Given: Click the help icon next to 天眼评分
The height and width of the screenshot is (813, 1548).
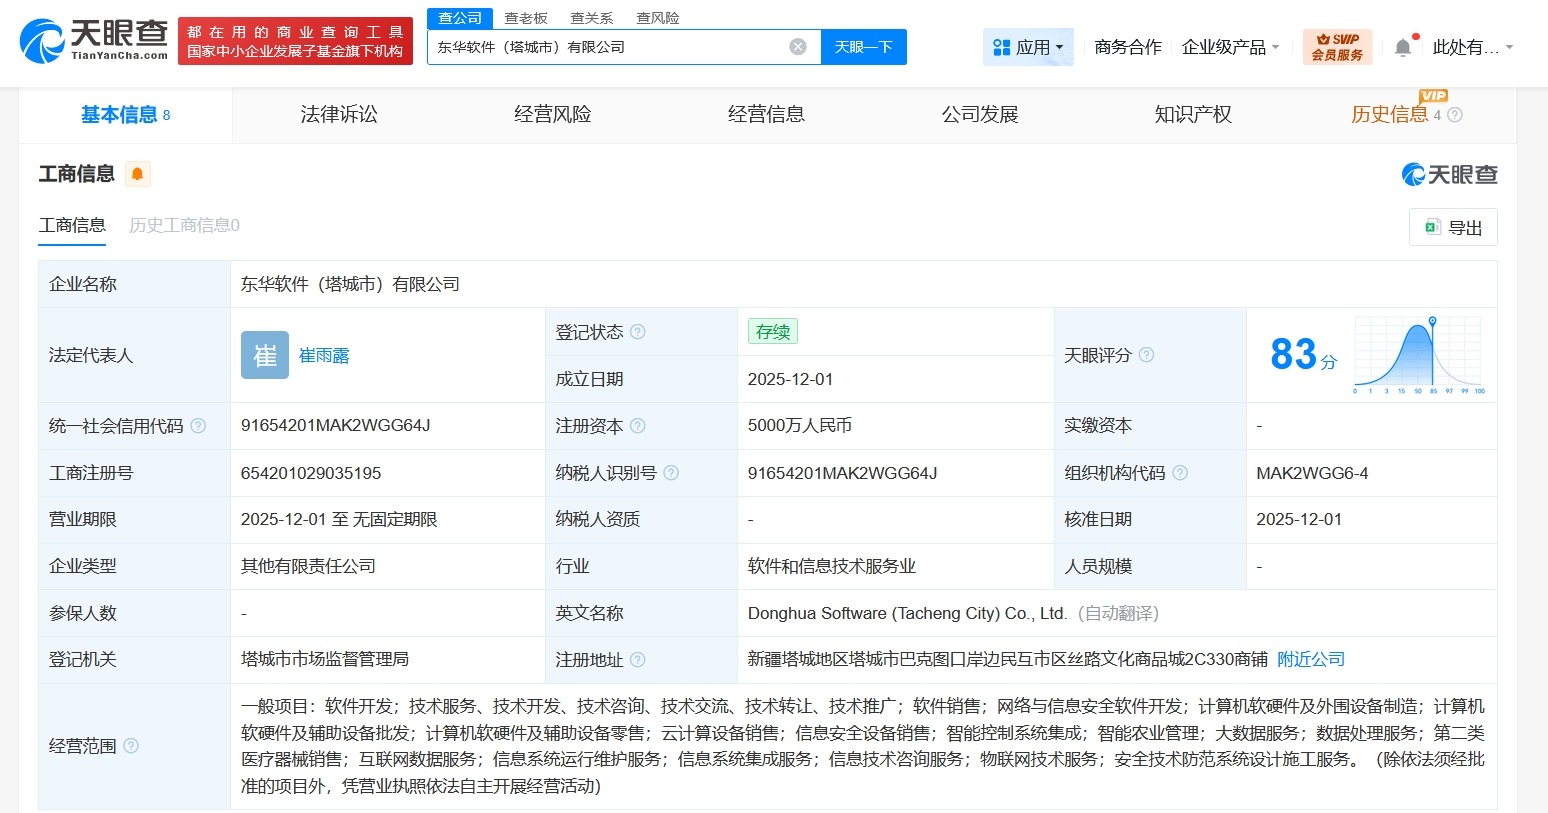Looking at the screenshot, I should (1145, 355).
